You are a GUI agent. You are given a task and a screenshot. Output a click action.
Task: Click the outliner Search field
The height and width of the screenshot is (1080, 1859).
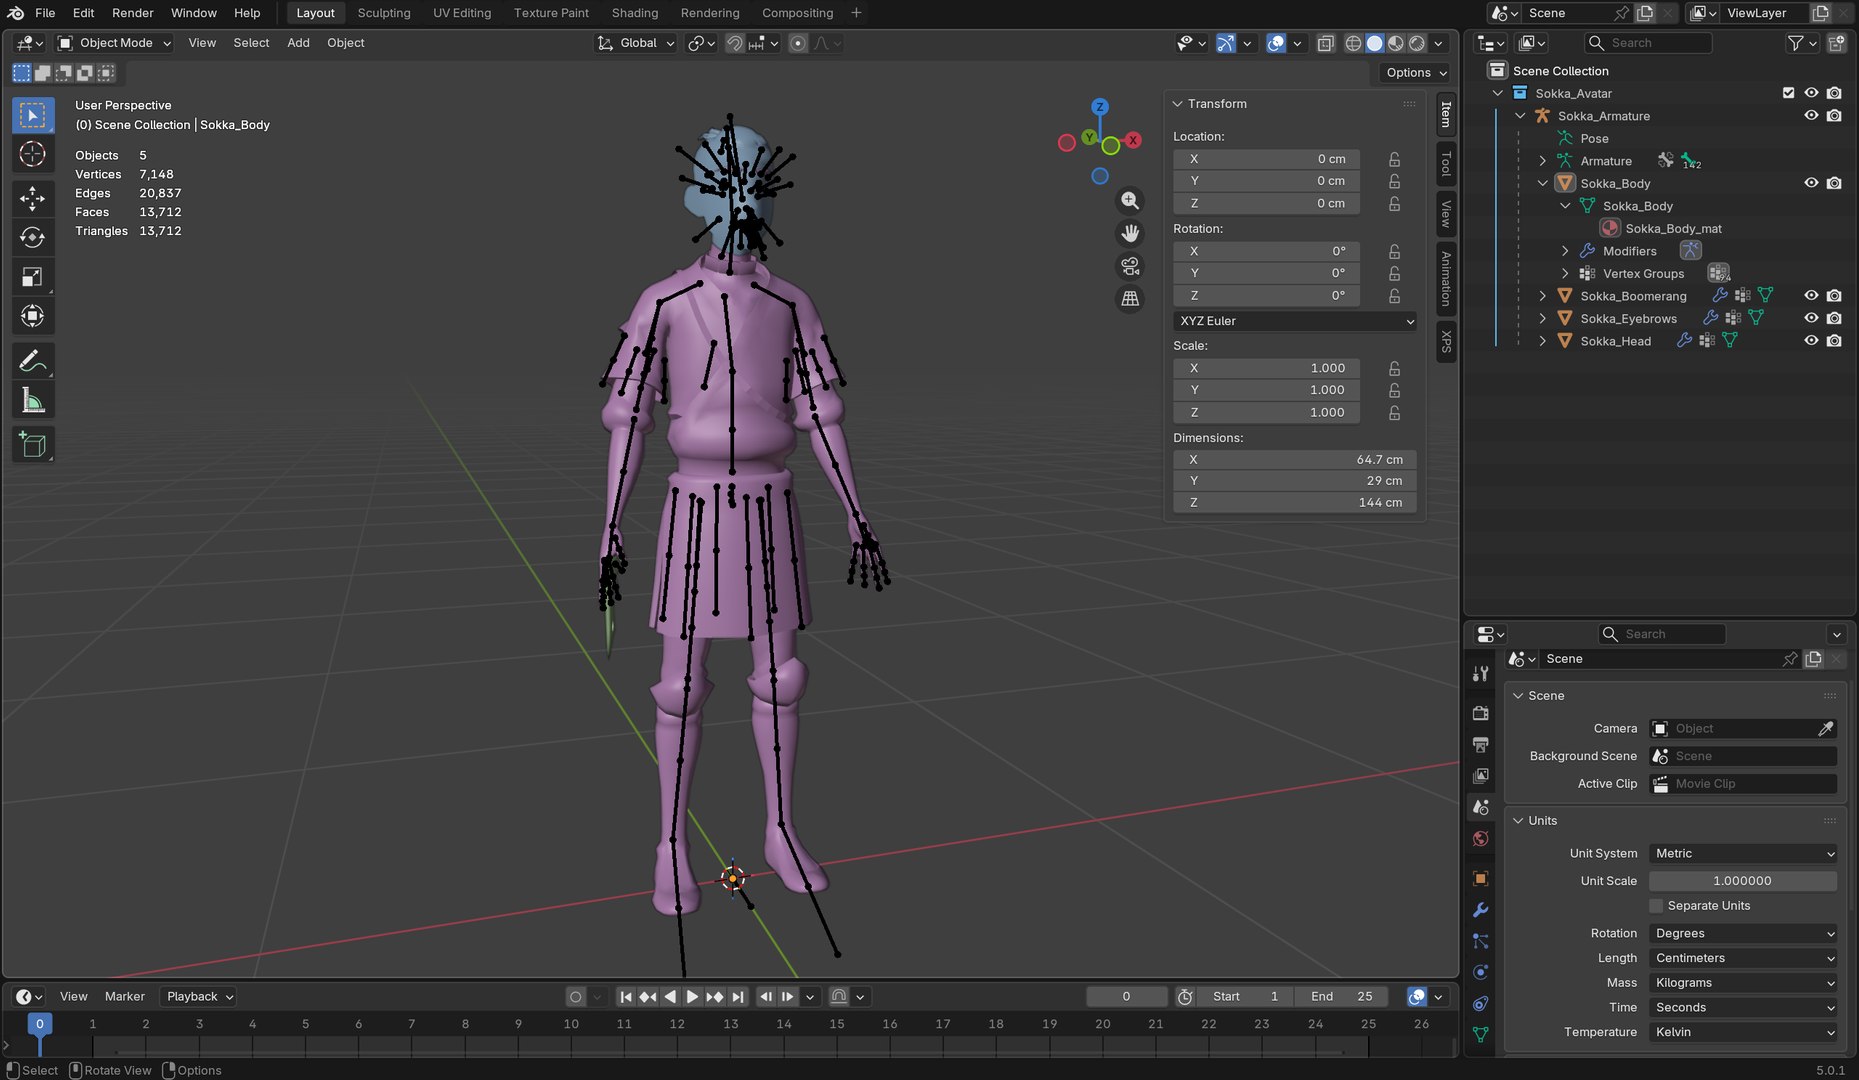coord(1648,43)
